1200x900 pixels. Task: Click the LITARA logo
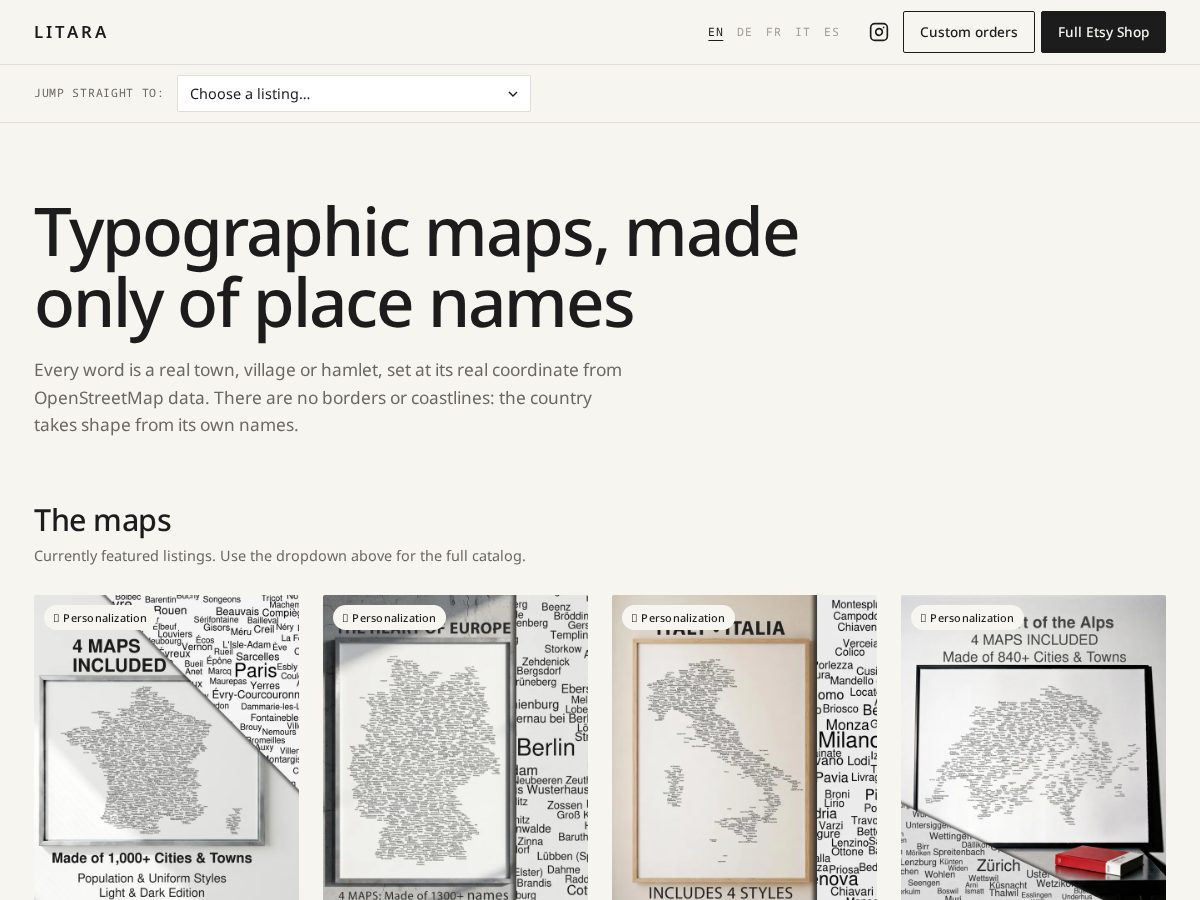71,32
